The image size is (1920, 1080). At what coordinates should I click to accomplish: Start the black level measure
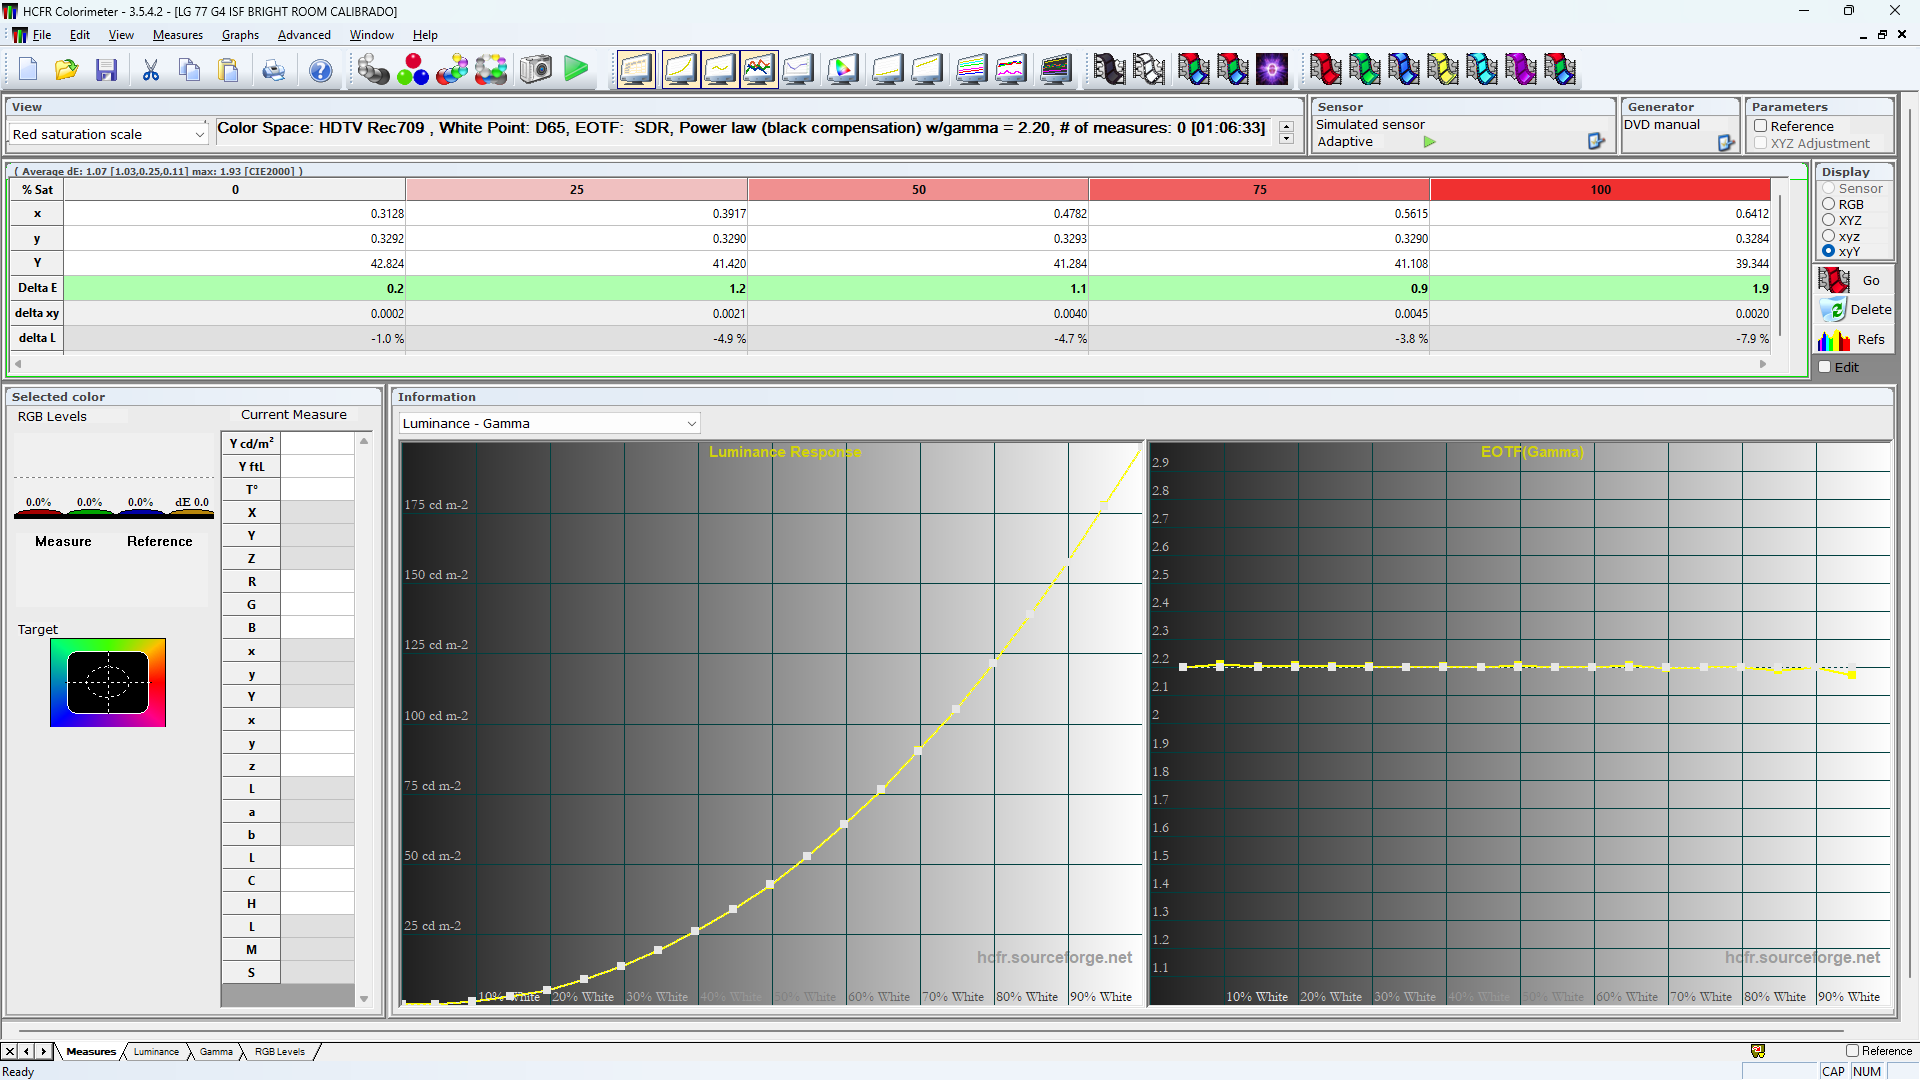coord(1109,70)
